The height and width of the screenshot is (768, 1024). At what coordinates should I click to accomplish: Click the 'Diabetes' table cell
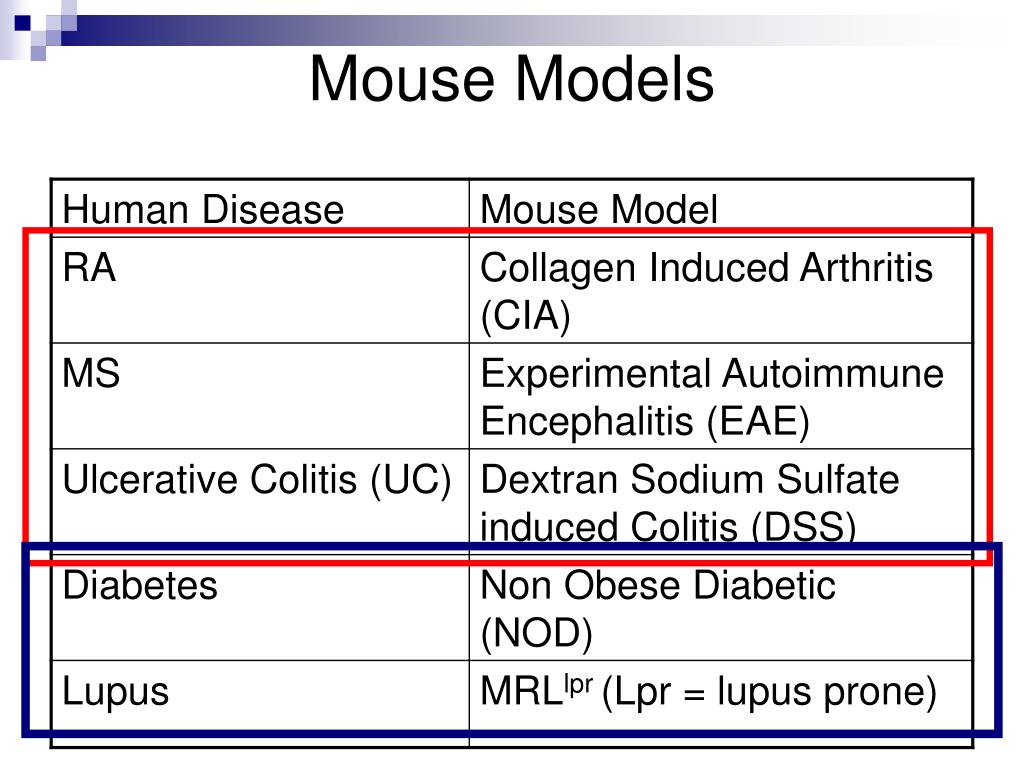pos(260,607)
